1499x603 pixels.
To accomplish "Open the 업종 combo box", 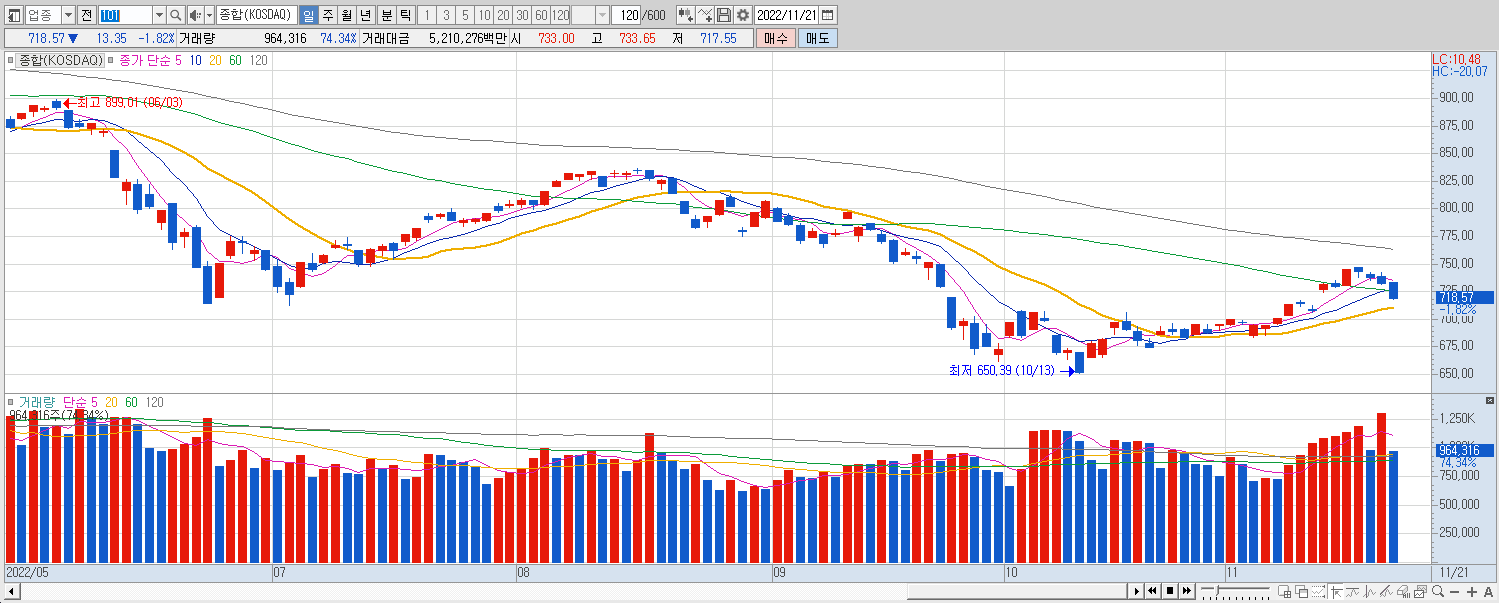I will (x=50, y=15).
